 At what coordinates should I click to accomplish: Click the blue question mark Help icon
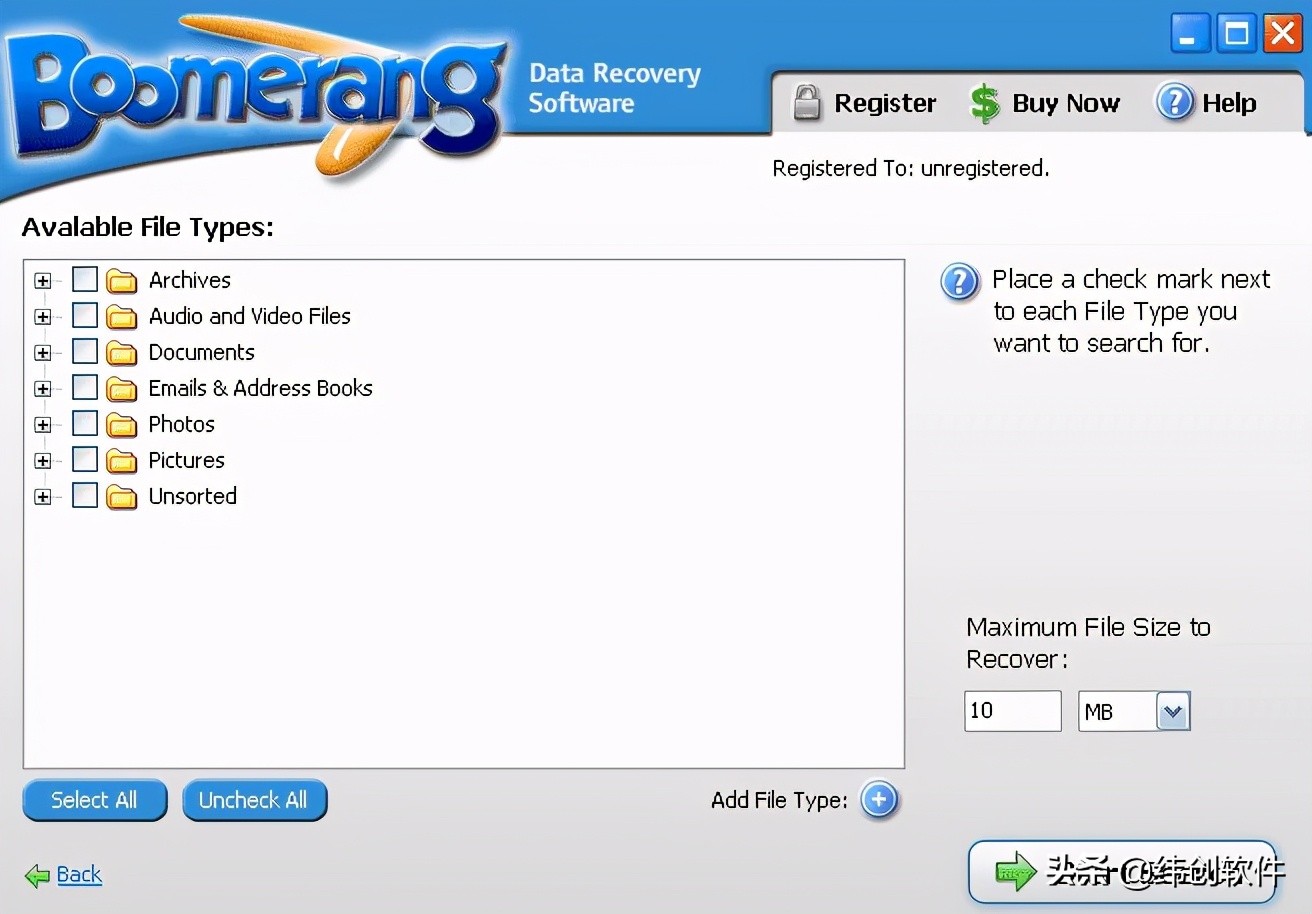point(1175,102)
